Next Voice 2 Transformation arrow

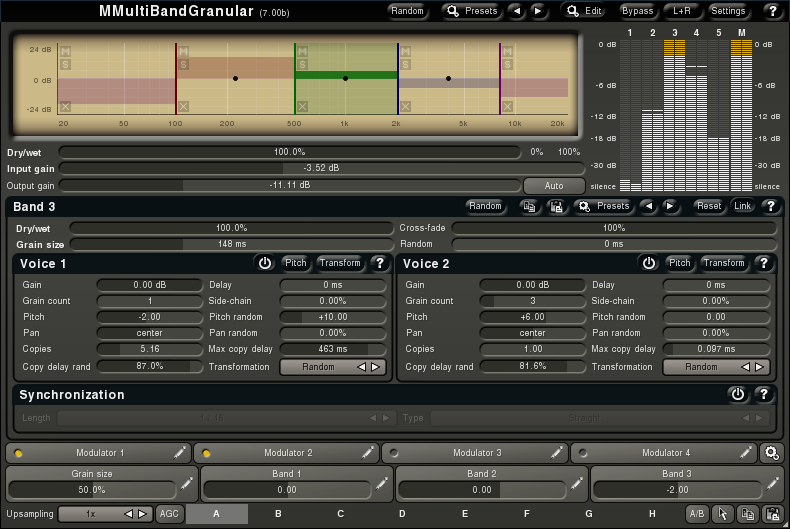(x=759, y=367)
